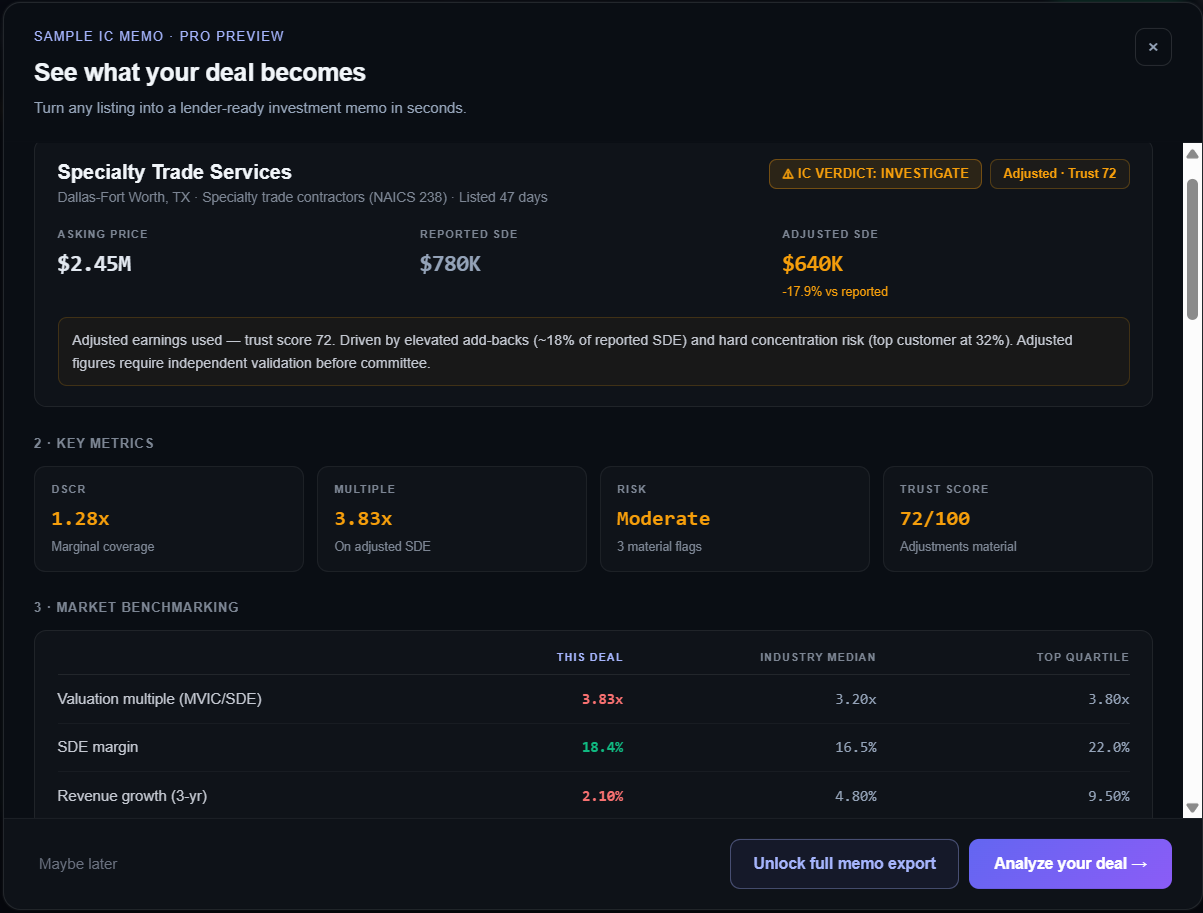Click the 3.20x industry median cell
Viewport: 1203px width, 913px height.
[856, 699]
